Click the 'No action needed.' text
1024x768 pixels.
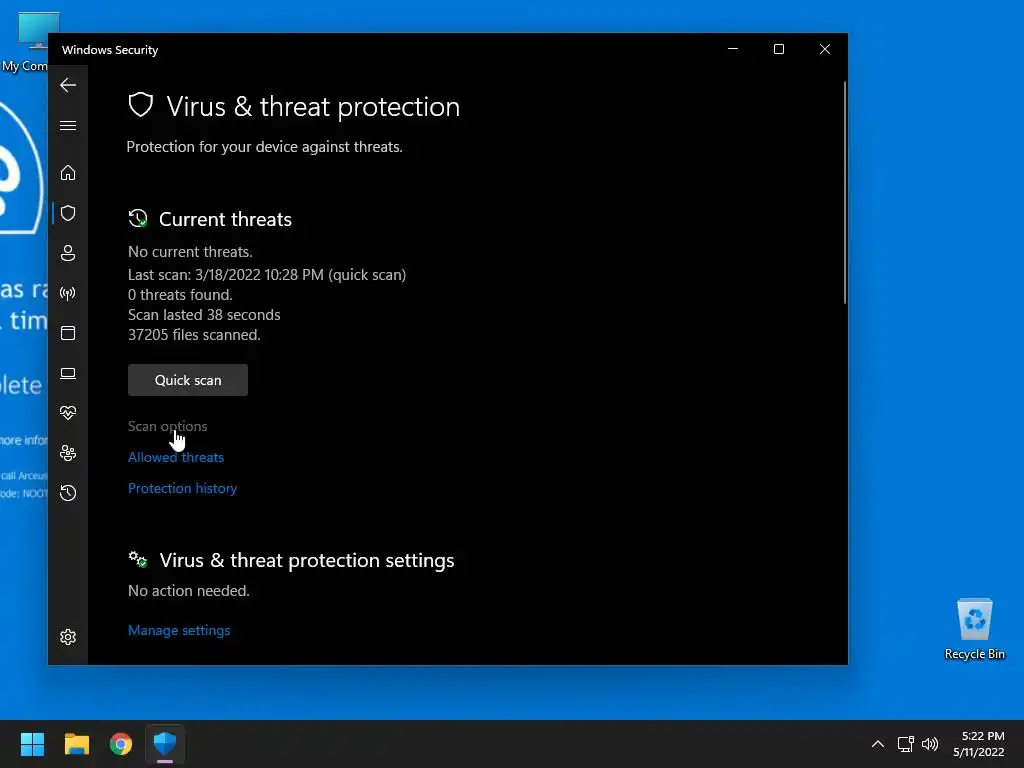[189, 591]
